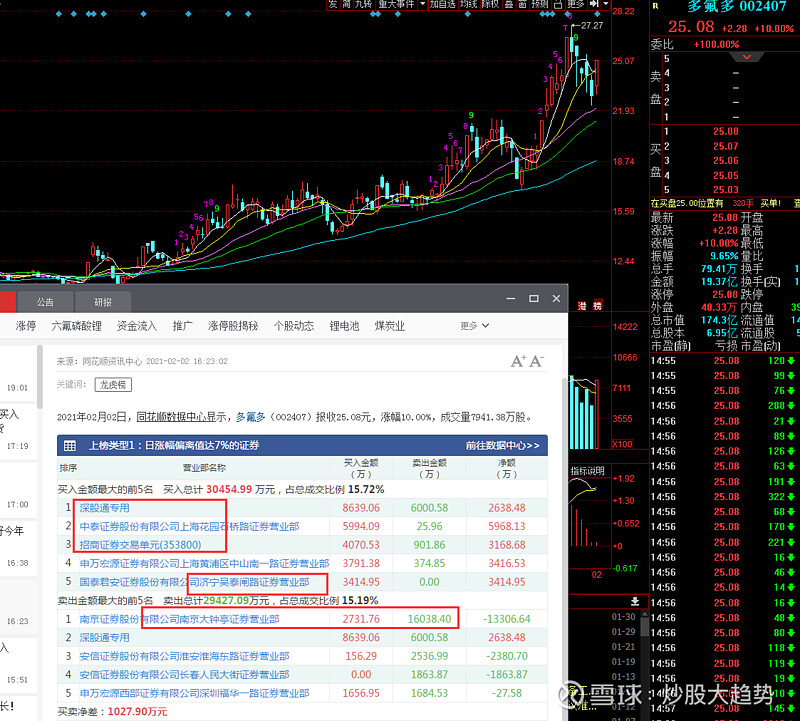The height and width of the screenshot is (721, 800).
Task: Select the 锂电池 topic tag
Action: (x=344, y=326)
